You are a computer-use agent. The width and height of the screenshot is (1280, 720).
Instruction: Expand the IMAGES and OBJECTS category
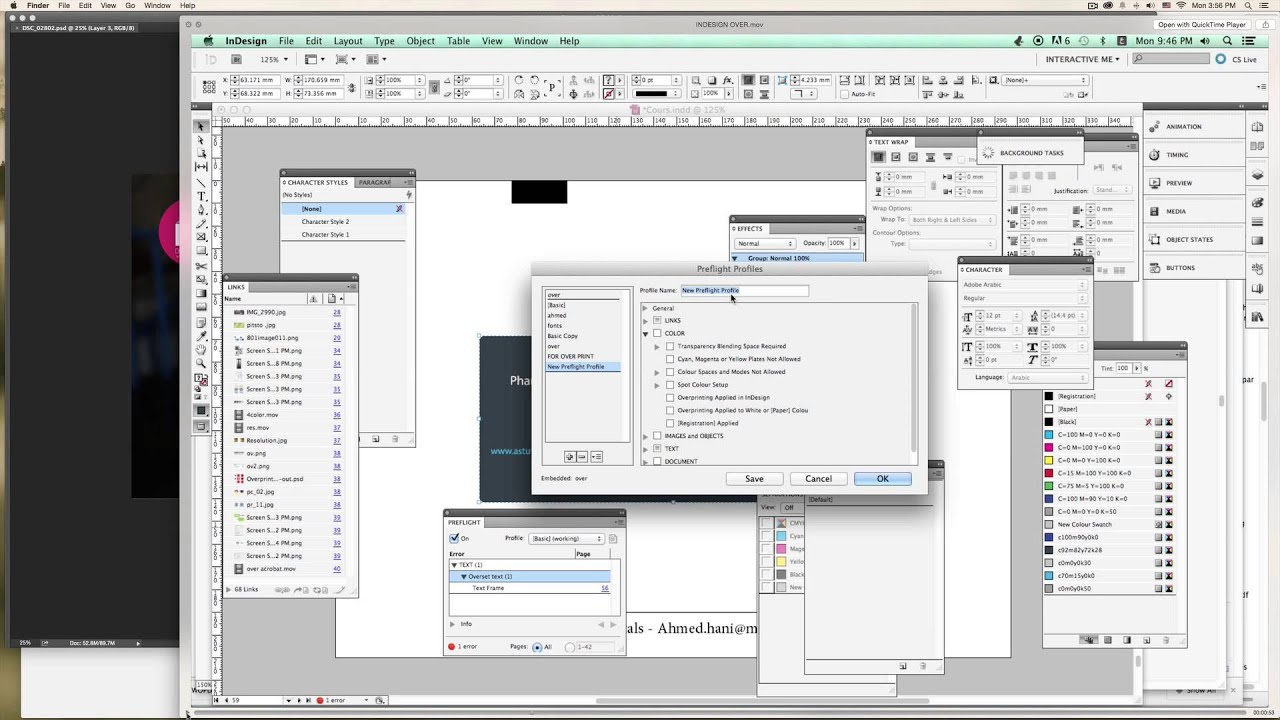click(x=646, y=436)
